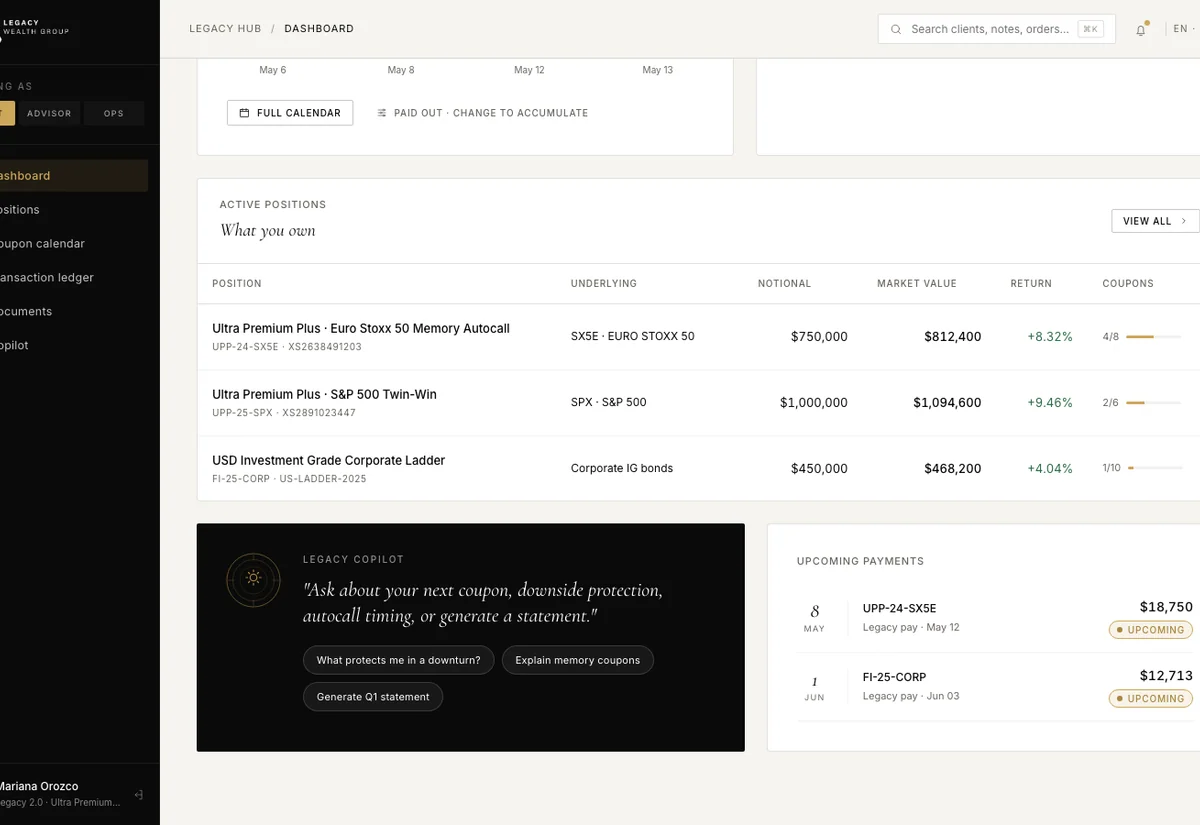The image size is (1200, 825).
Task: Click View All chevron arrow
Action: click(1184, 221)
